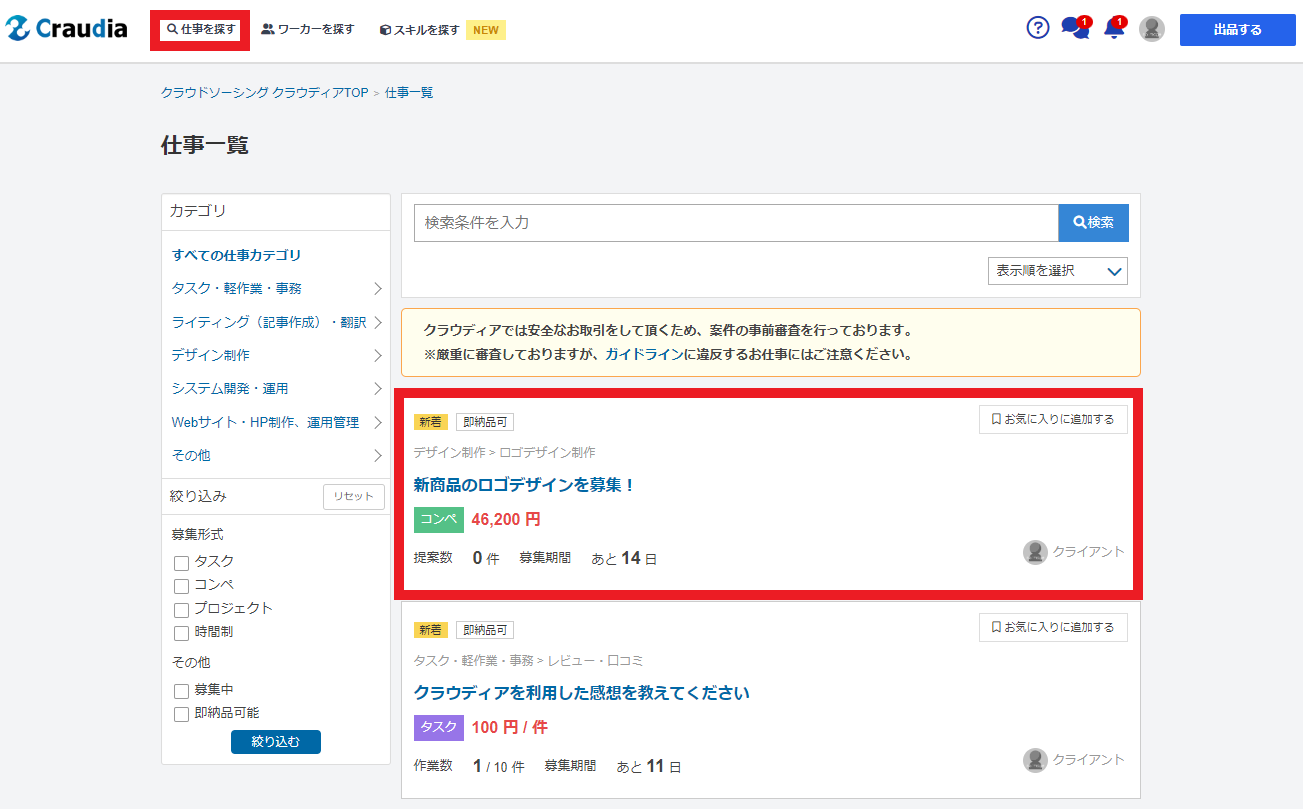
Task: Enable the 即納品可能 filter checkbox
Action: coord(182,714)
